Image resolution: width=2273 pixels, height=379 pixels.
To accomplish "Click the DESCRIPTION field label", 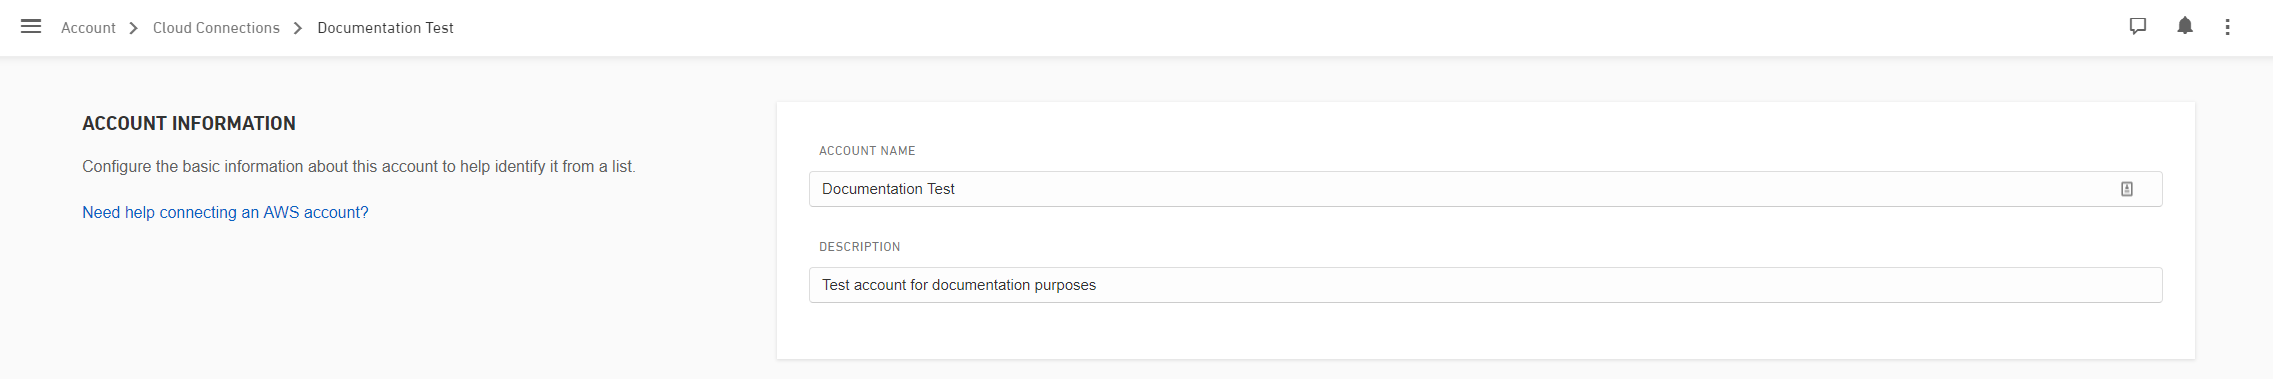I will point(859,247).
